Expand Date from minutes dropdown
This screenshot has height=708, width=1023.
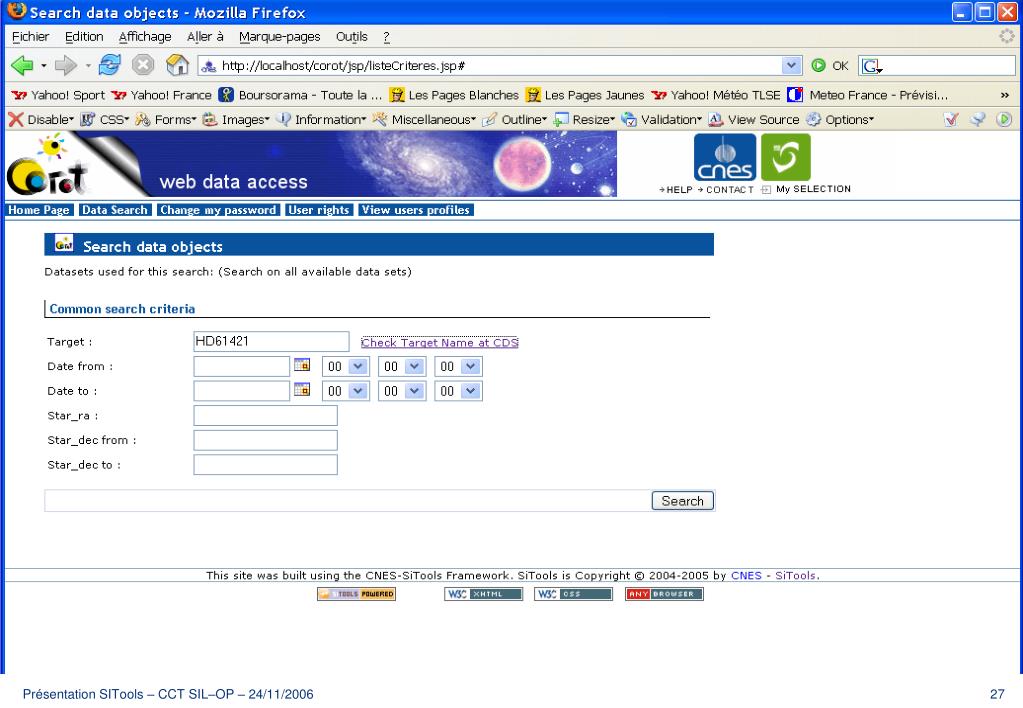click(414, 367)
